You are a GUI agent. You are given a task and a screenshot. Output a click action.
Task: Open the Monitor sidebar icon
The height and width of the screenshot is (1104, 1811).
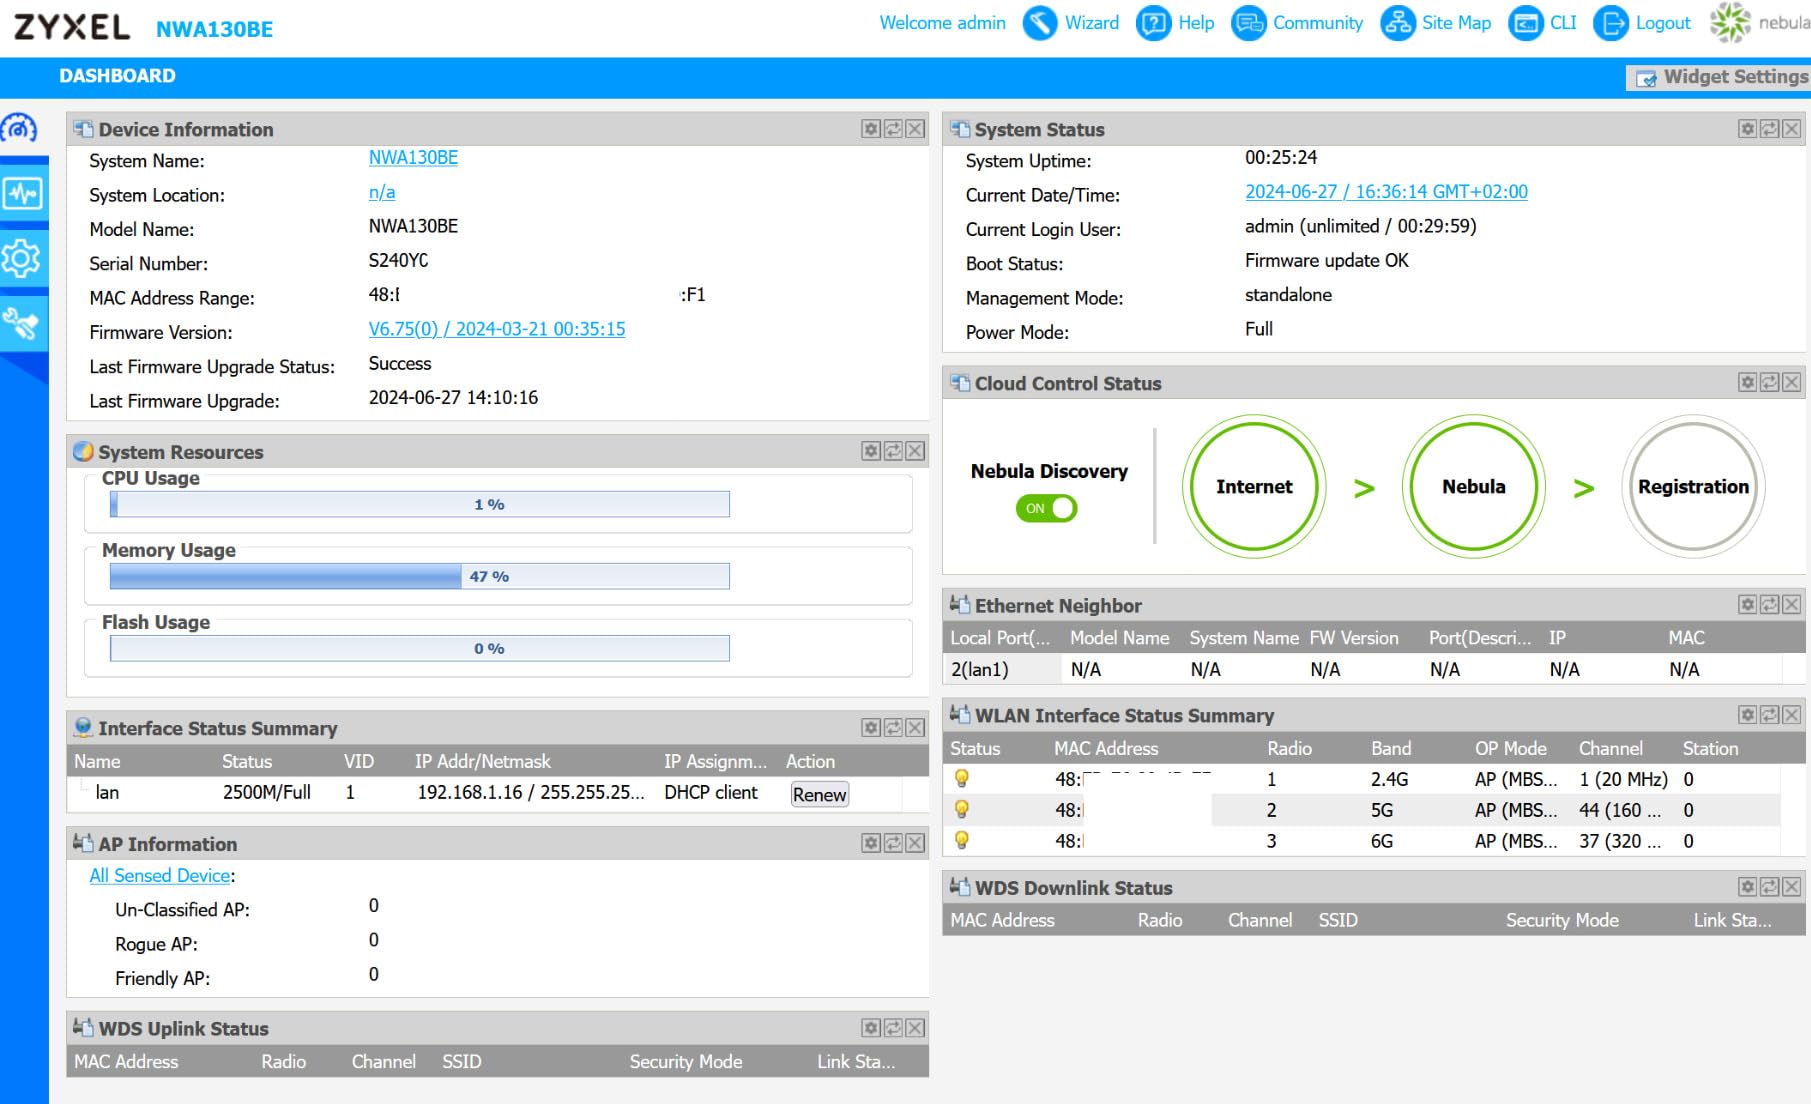pyautogui.click(x=22, y=193)
